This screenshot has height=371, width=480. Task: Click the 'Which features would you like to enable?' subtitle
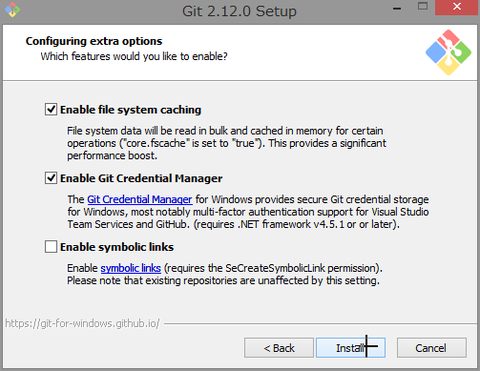(x=134, y=56)
